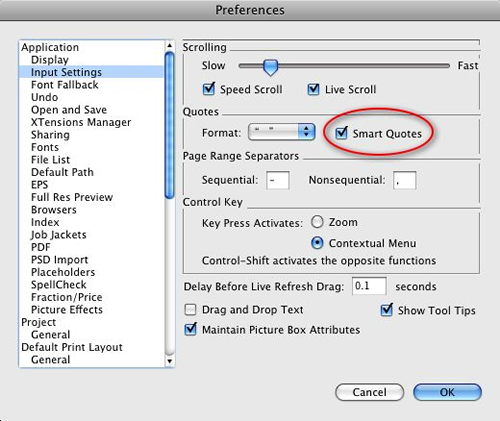The height and width of the screenshot is (421, 500).
Task: Uncheck Show Tool Tips
Action: pyautogui.click(x=387, y=310)
